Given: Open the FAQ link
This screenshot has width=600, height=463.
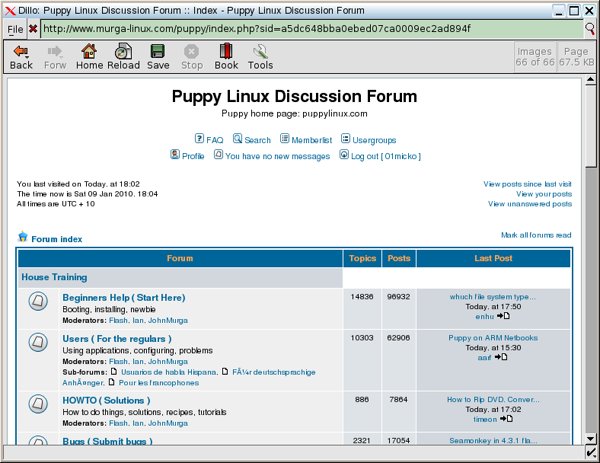Looking at the screenshot, I should pyautogui.click(x=214, y=140).
